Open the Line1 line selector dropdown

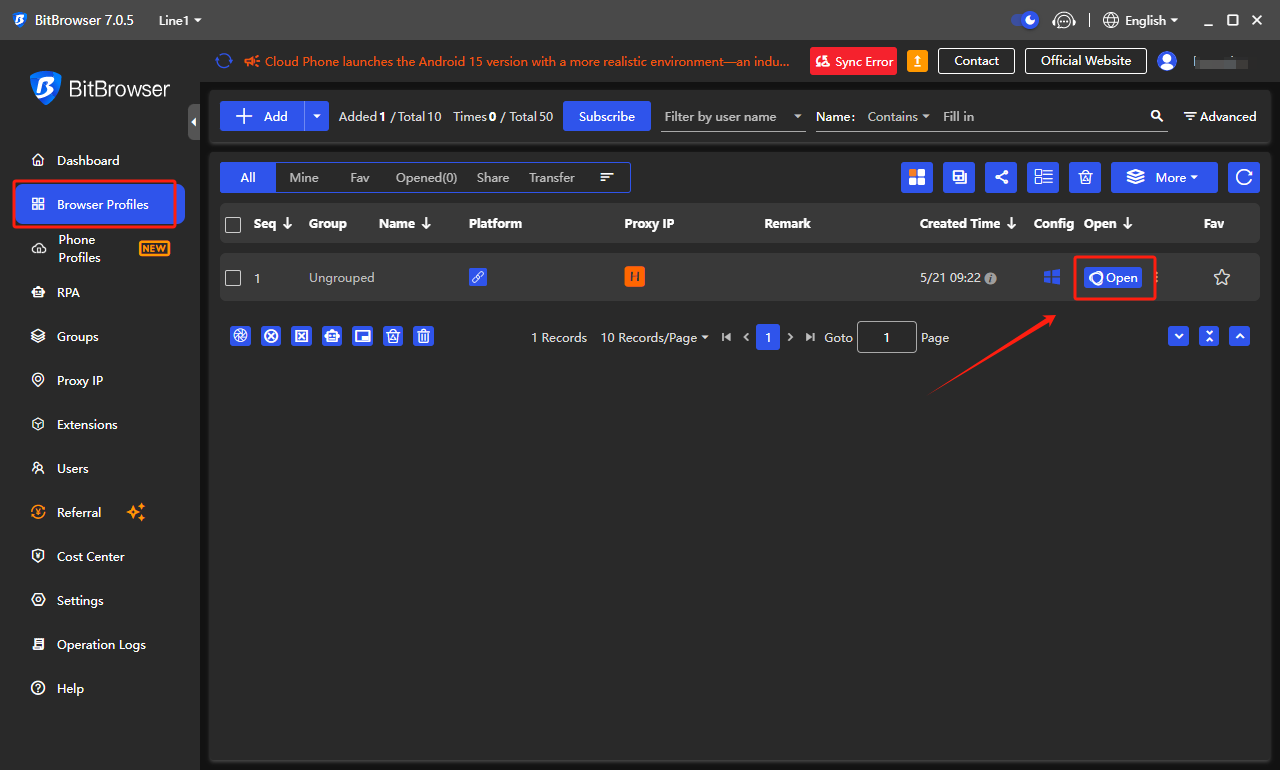(180, 20)
